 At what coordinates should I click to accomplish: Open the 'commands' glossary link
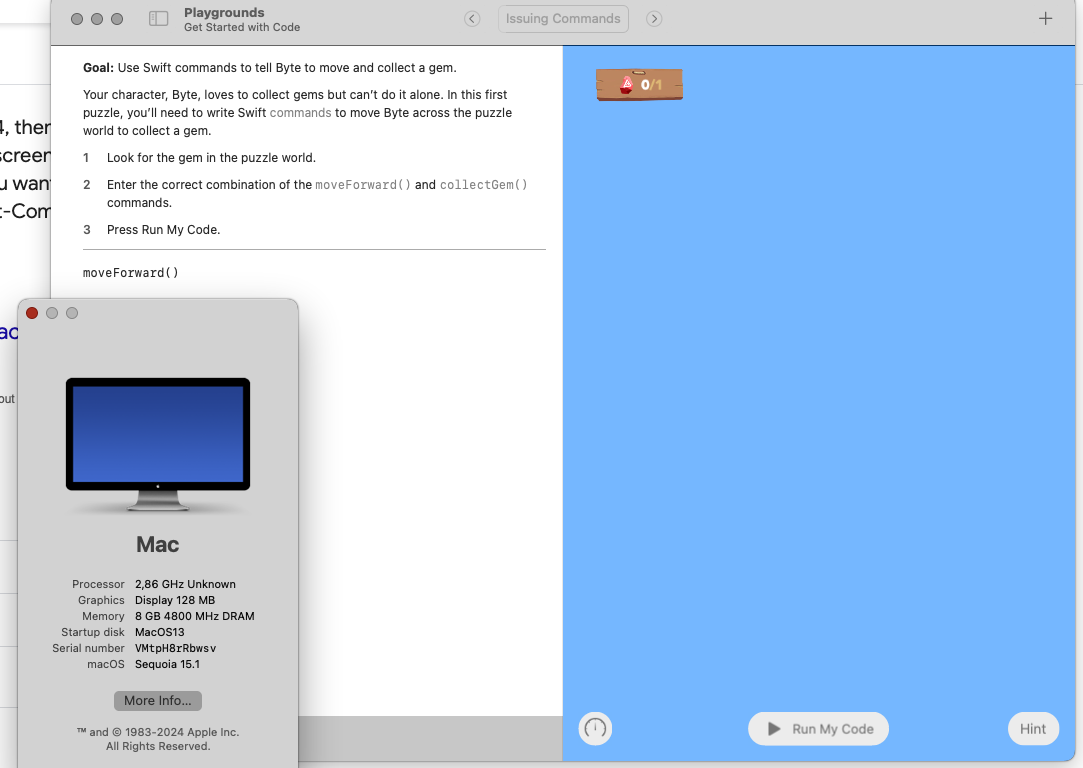pyautogui.click(x=300, y=113)
